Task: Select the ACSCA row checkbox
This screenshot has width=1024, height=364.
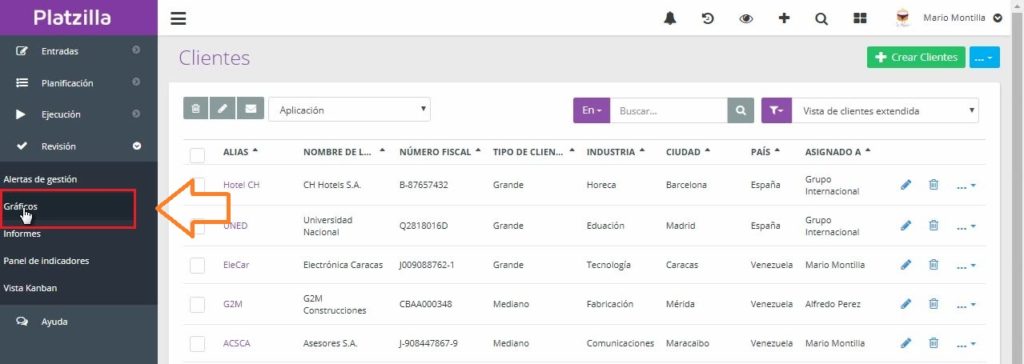Action: (x=197, y=344)
